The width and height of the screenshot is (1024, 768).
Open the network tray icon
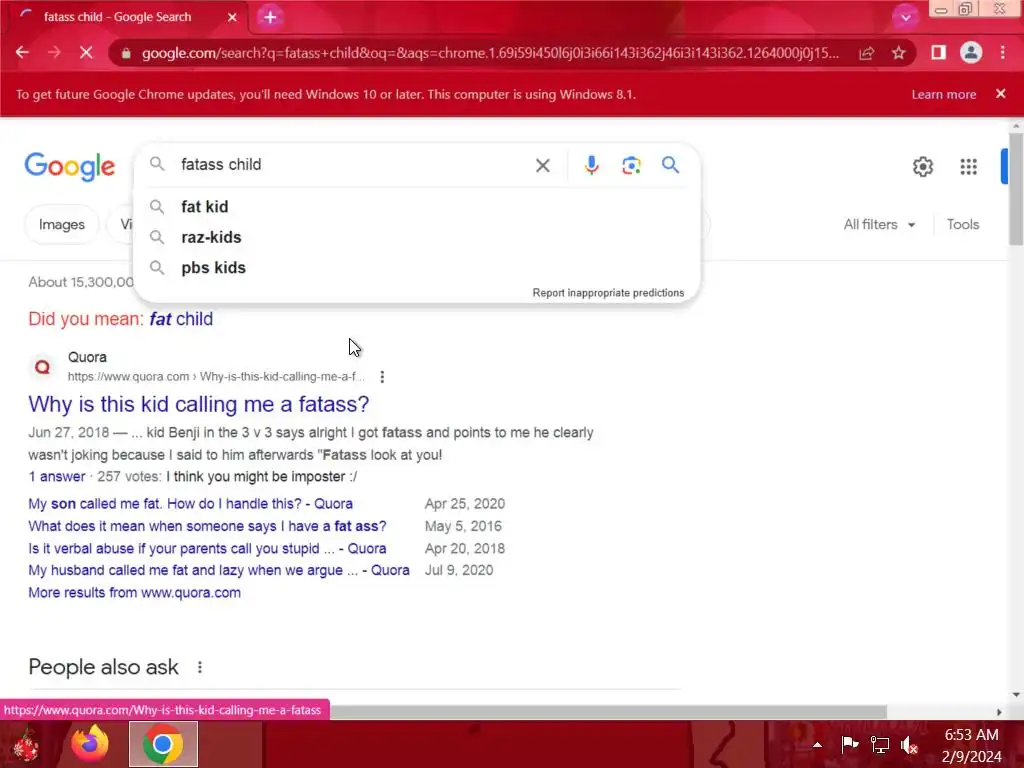(x=880, y=744)
